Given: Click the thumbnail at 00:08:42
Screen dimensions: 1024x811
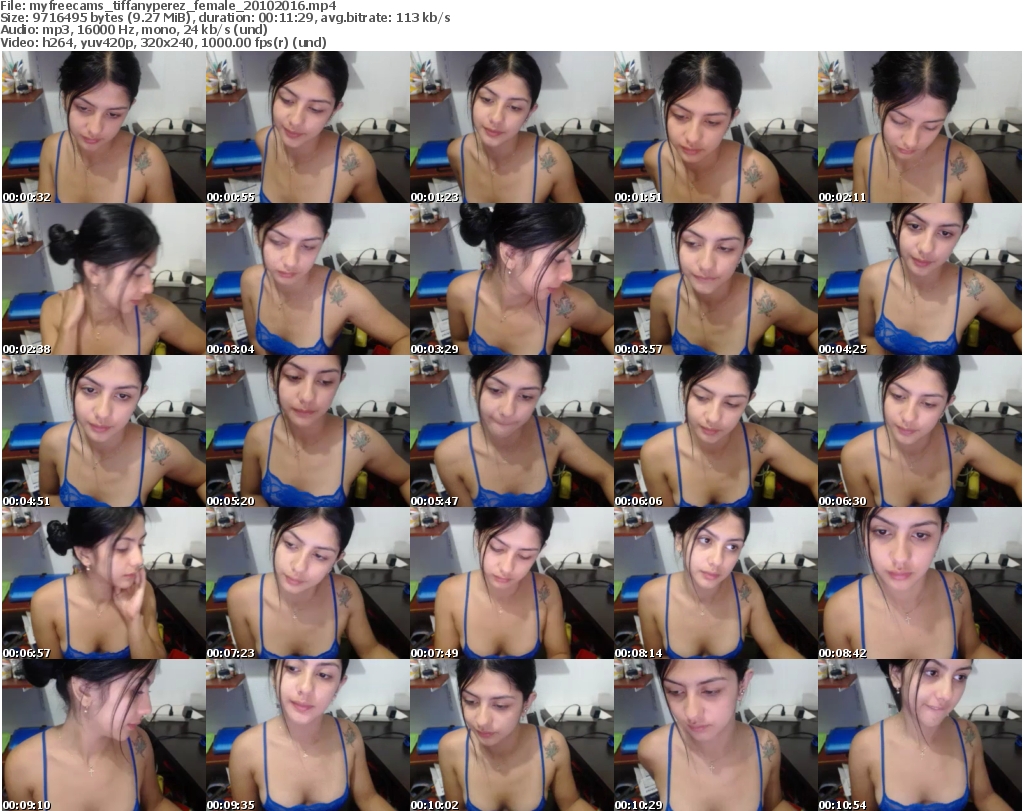Looking at the screenshot, I should 920,583.
